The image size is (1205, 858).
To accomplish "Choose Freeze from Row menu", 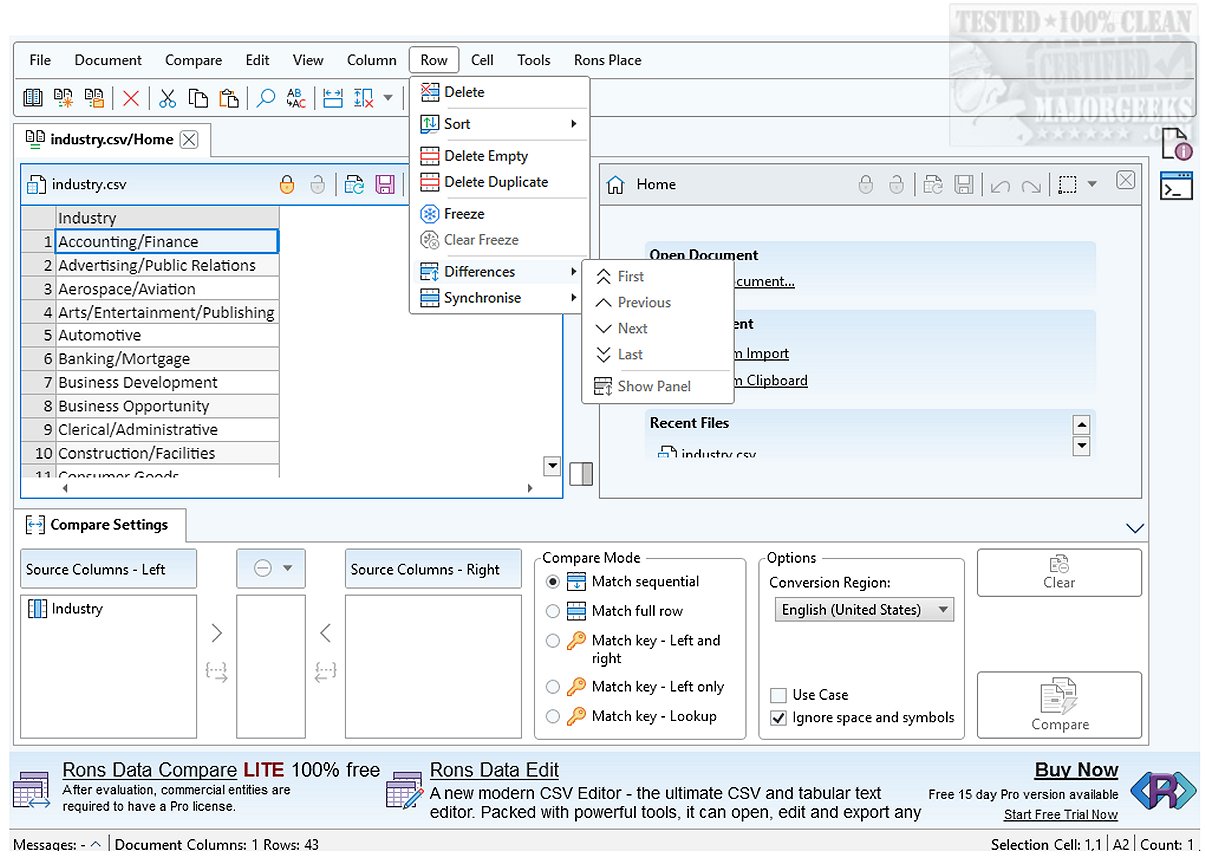I will [x=499, y=214].
